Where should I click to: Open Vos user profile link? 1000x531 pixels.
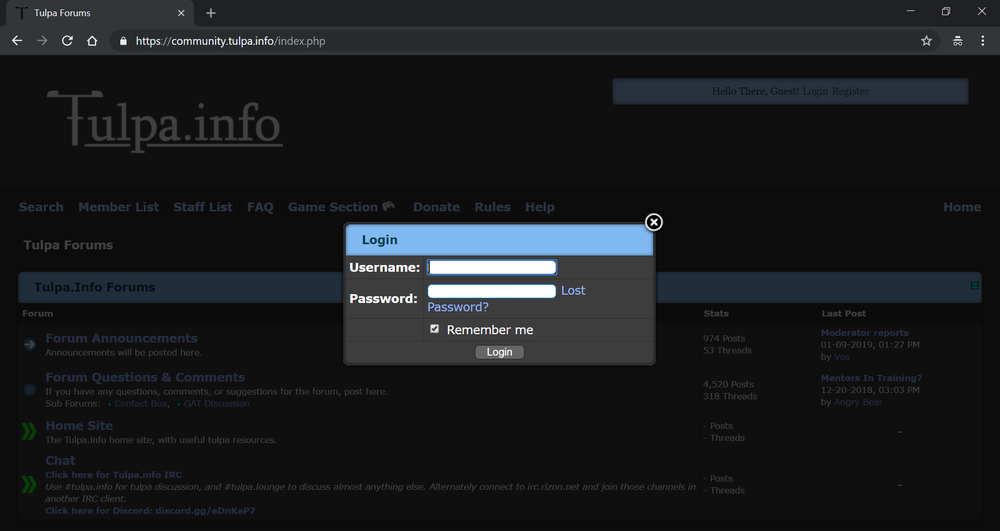click(x=842, y=357)
